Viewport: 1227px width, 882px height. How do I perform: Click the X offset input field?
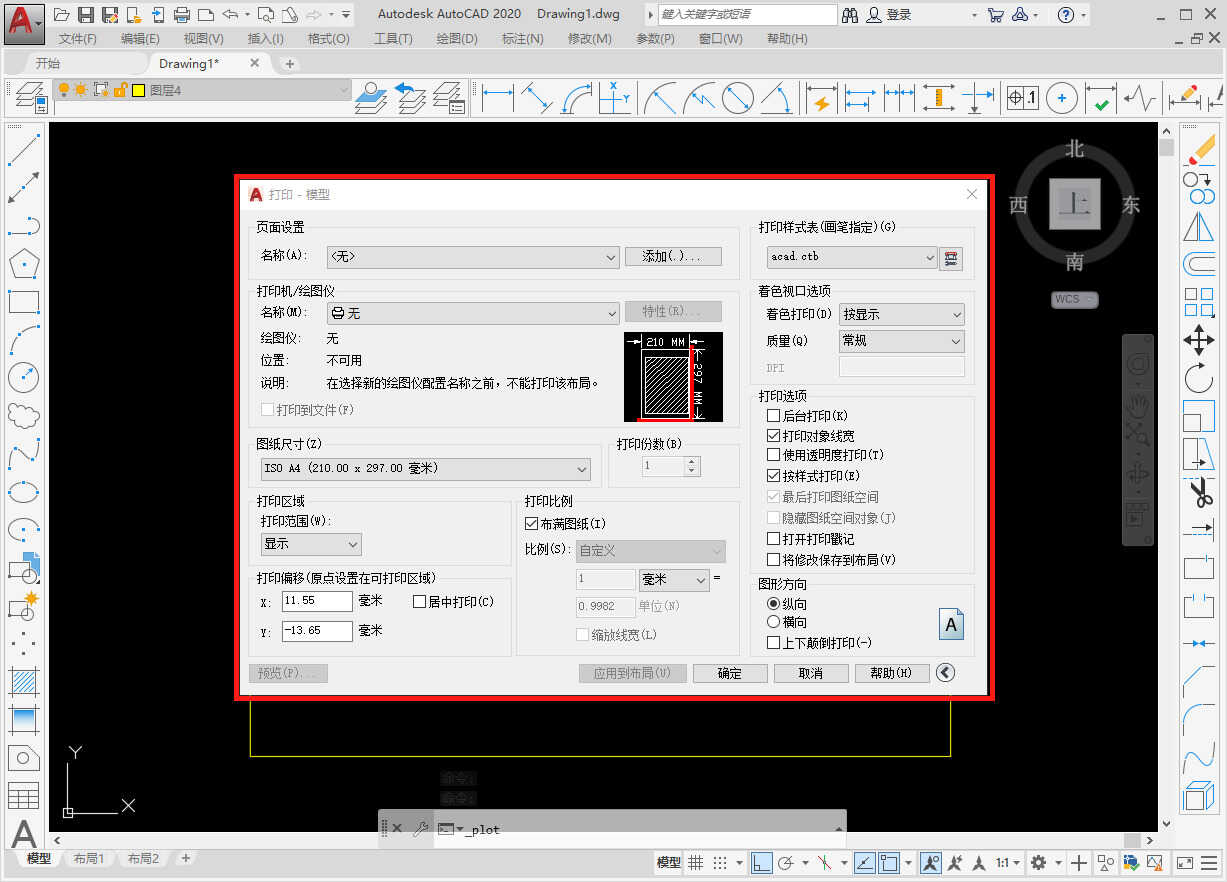click(x=316, y=601)
